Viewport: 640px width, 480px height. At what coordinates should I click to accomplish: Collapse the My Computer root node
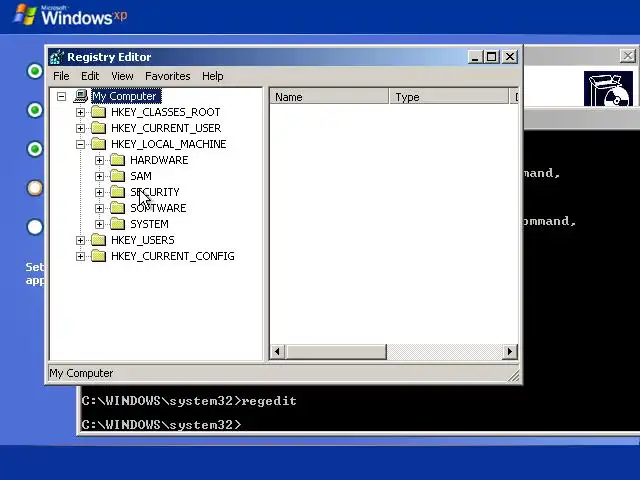pyautogui.click(x=61, y=96)
